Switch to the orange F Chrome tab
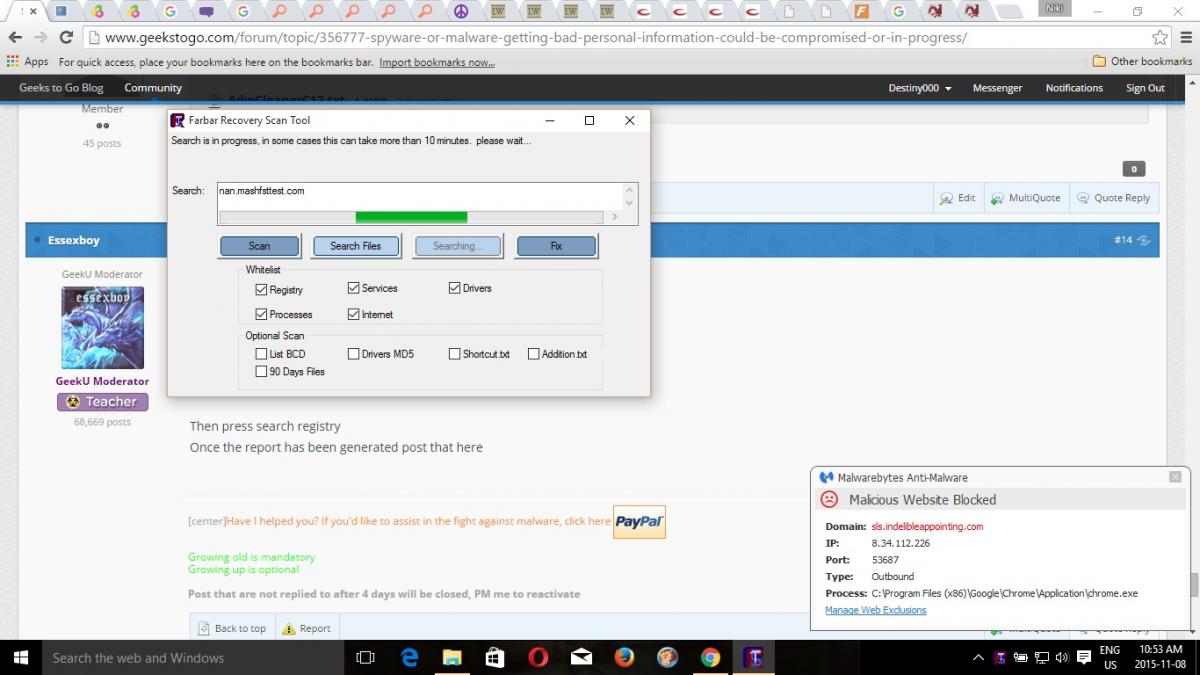 (861, 12)
